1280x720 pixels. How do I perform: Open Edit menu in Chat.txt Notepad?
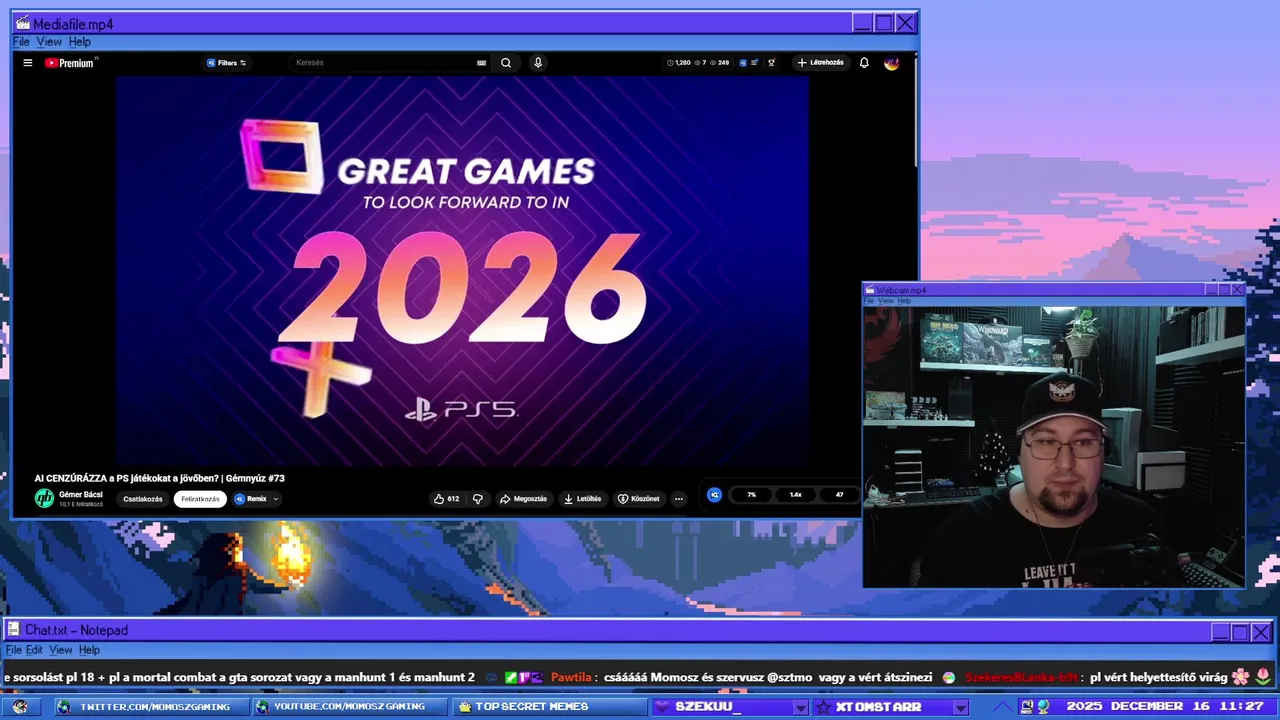[34, 650]
